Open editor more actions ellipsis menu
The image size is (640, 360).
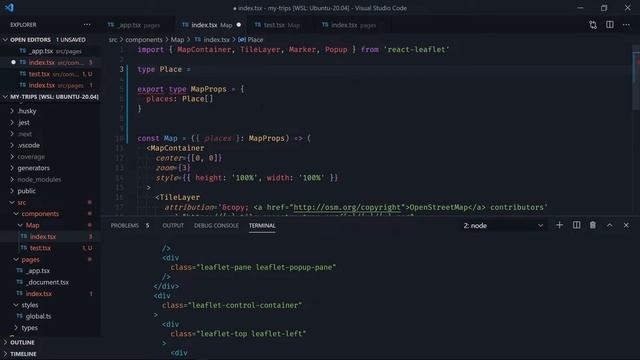(x=626, y=25)
